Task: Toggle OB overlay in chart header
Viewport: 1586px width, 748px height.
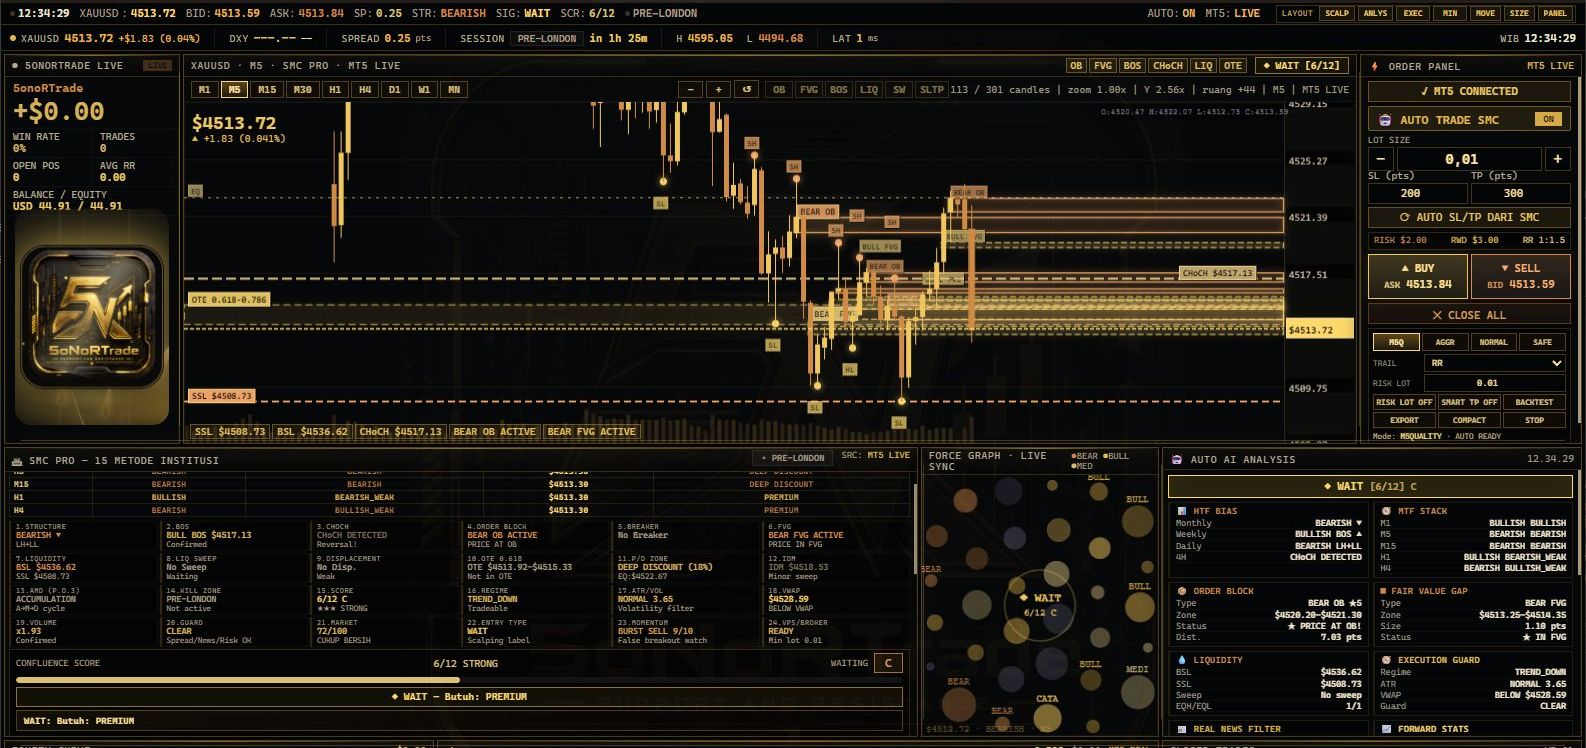Action: [x=1076, y=66]
